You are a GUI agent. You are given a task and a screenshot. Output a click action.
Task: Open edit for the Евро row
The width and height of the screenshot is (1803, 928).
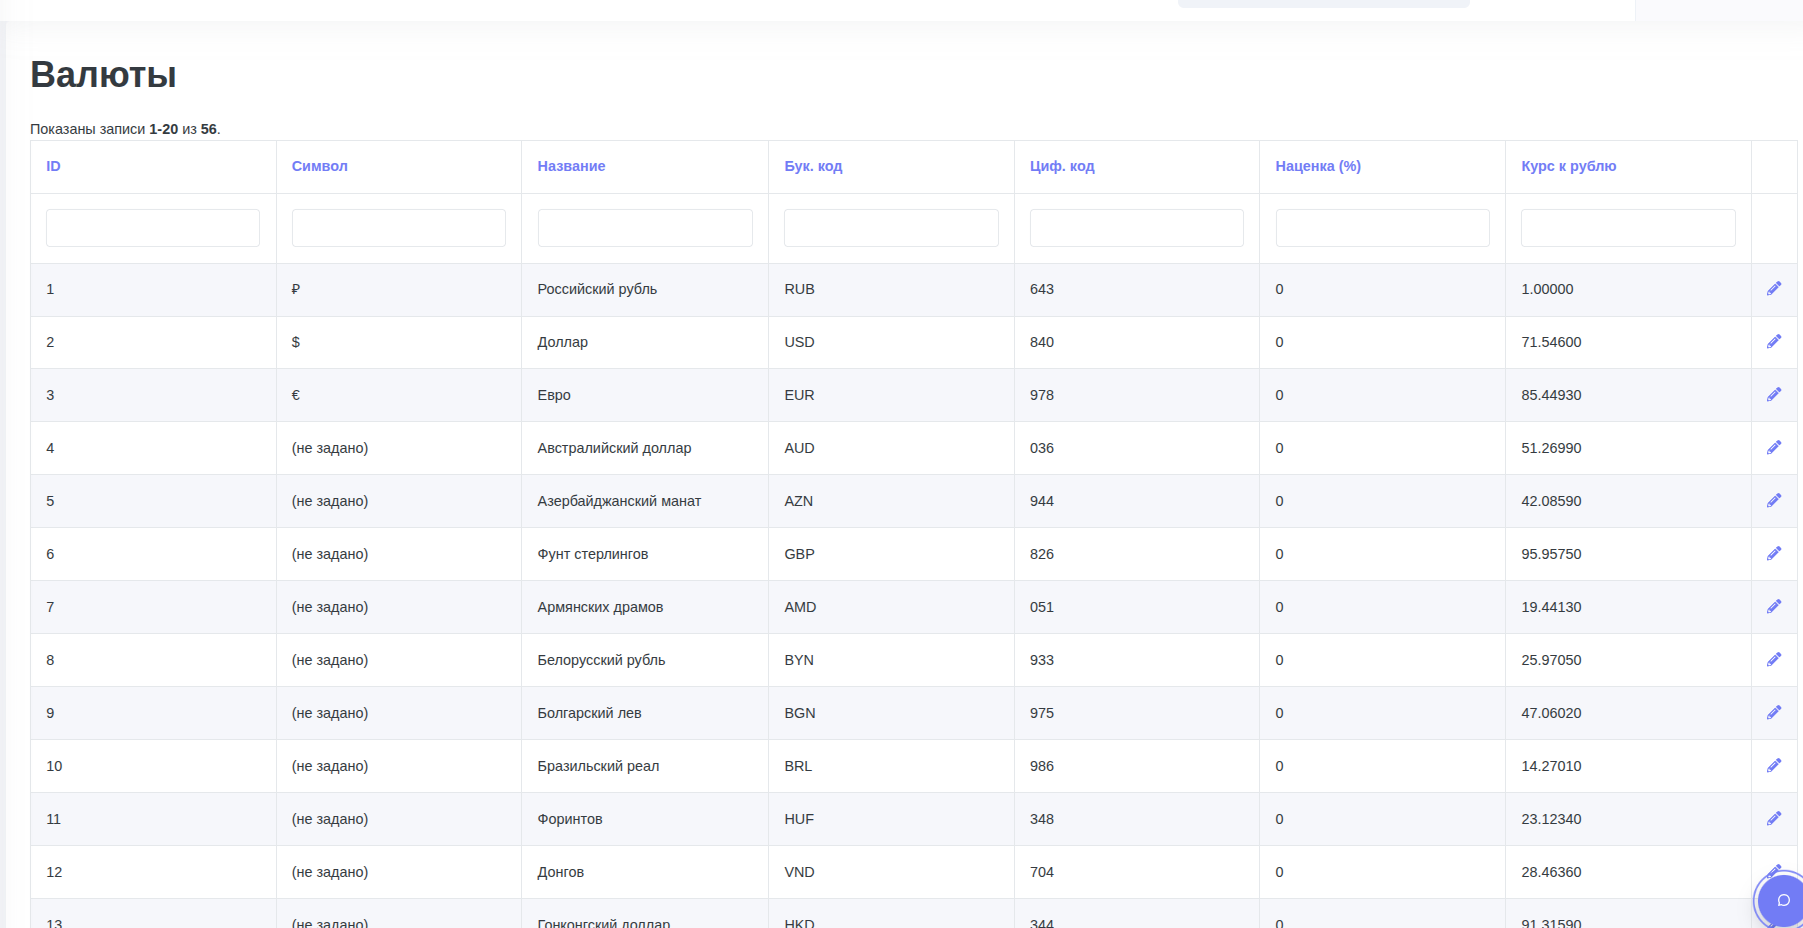[1774, 395]
